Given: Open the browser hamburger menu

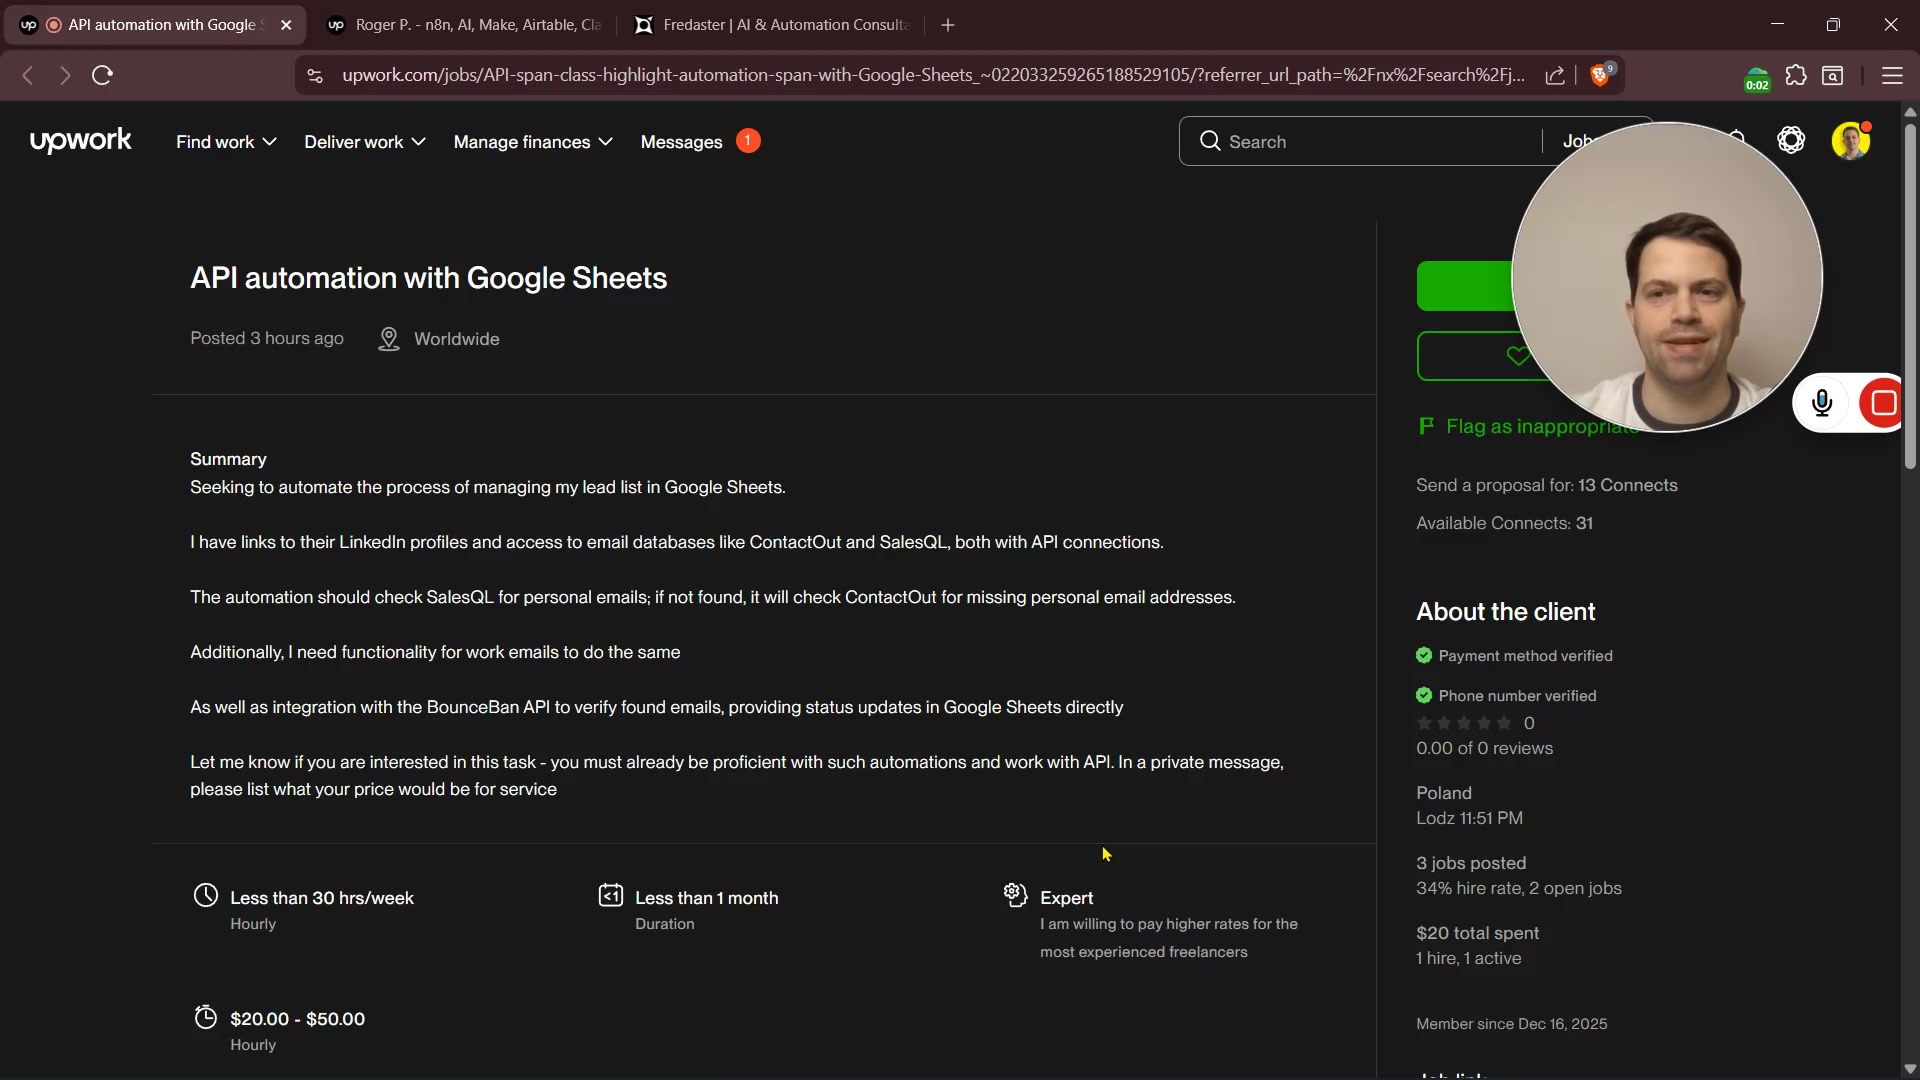Looking at the screenshot, I should 1892,76.
